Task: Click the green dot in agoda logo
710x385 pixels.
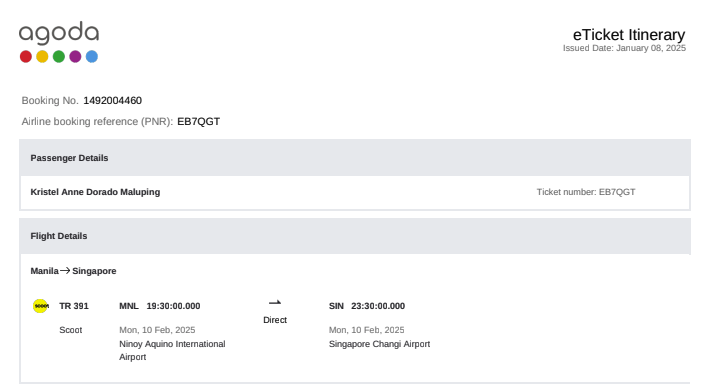Action: (59, 57)
